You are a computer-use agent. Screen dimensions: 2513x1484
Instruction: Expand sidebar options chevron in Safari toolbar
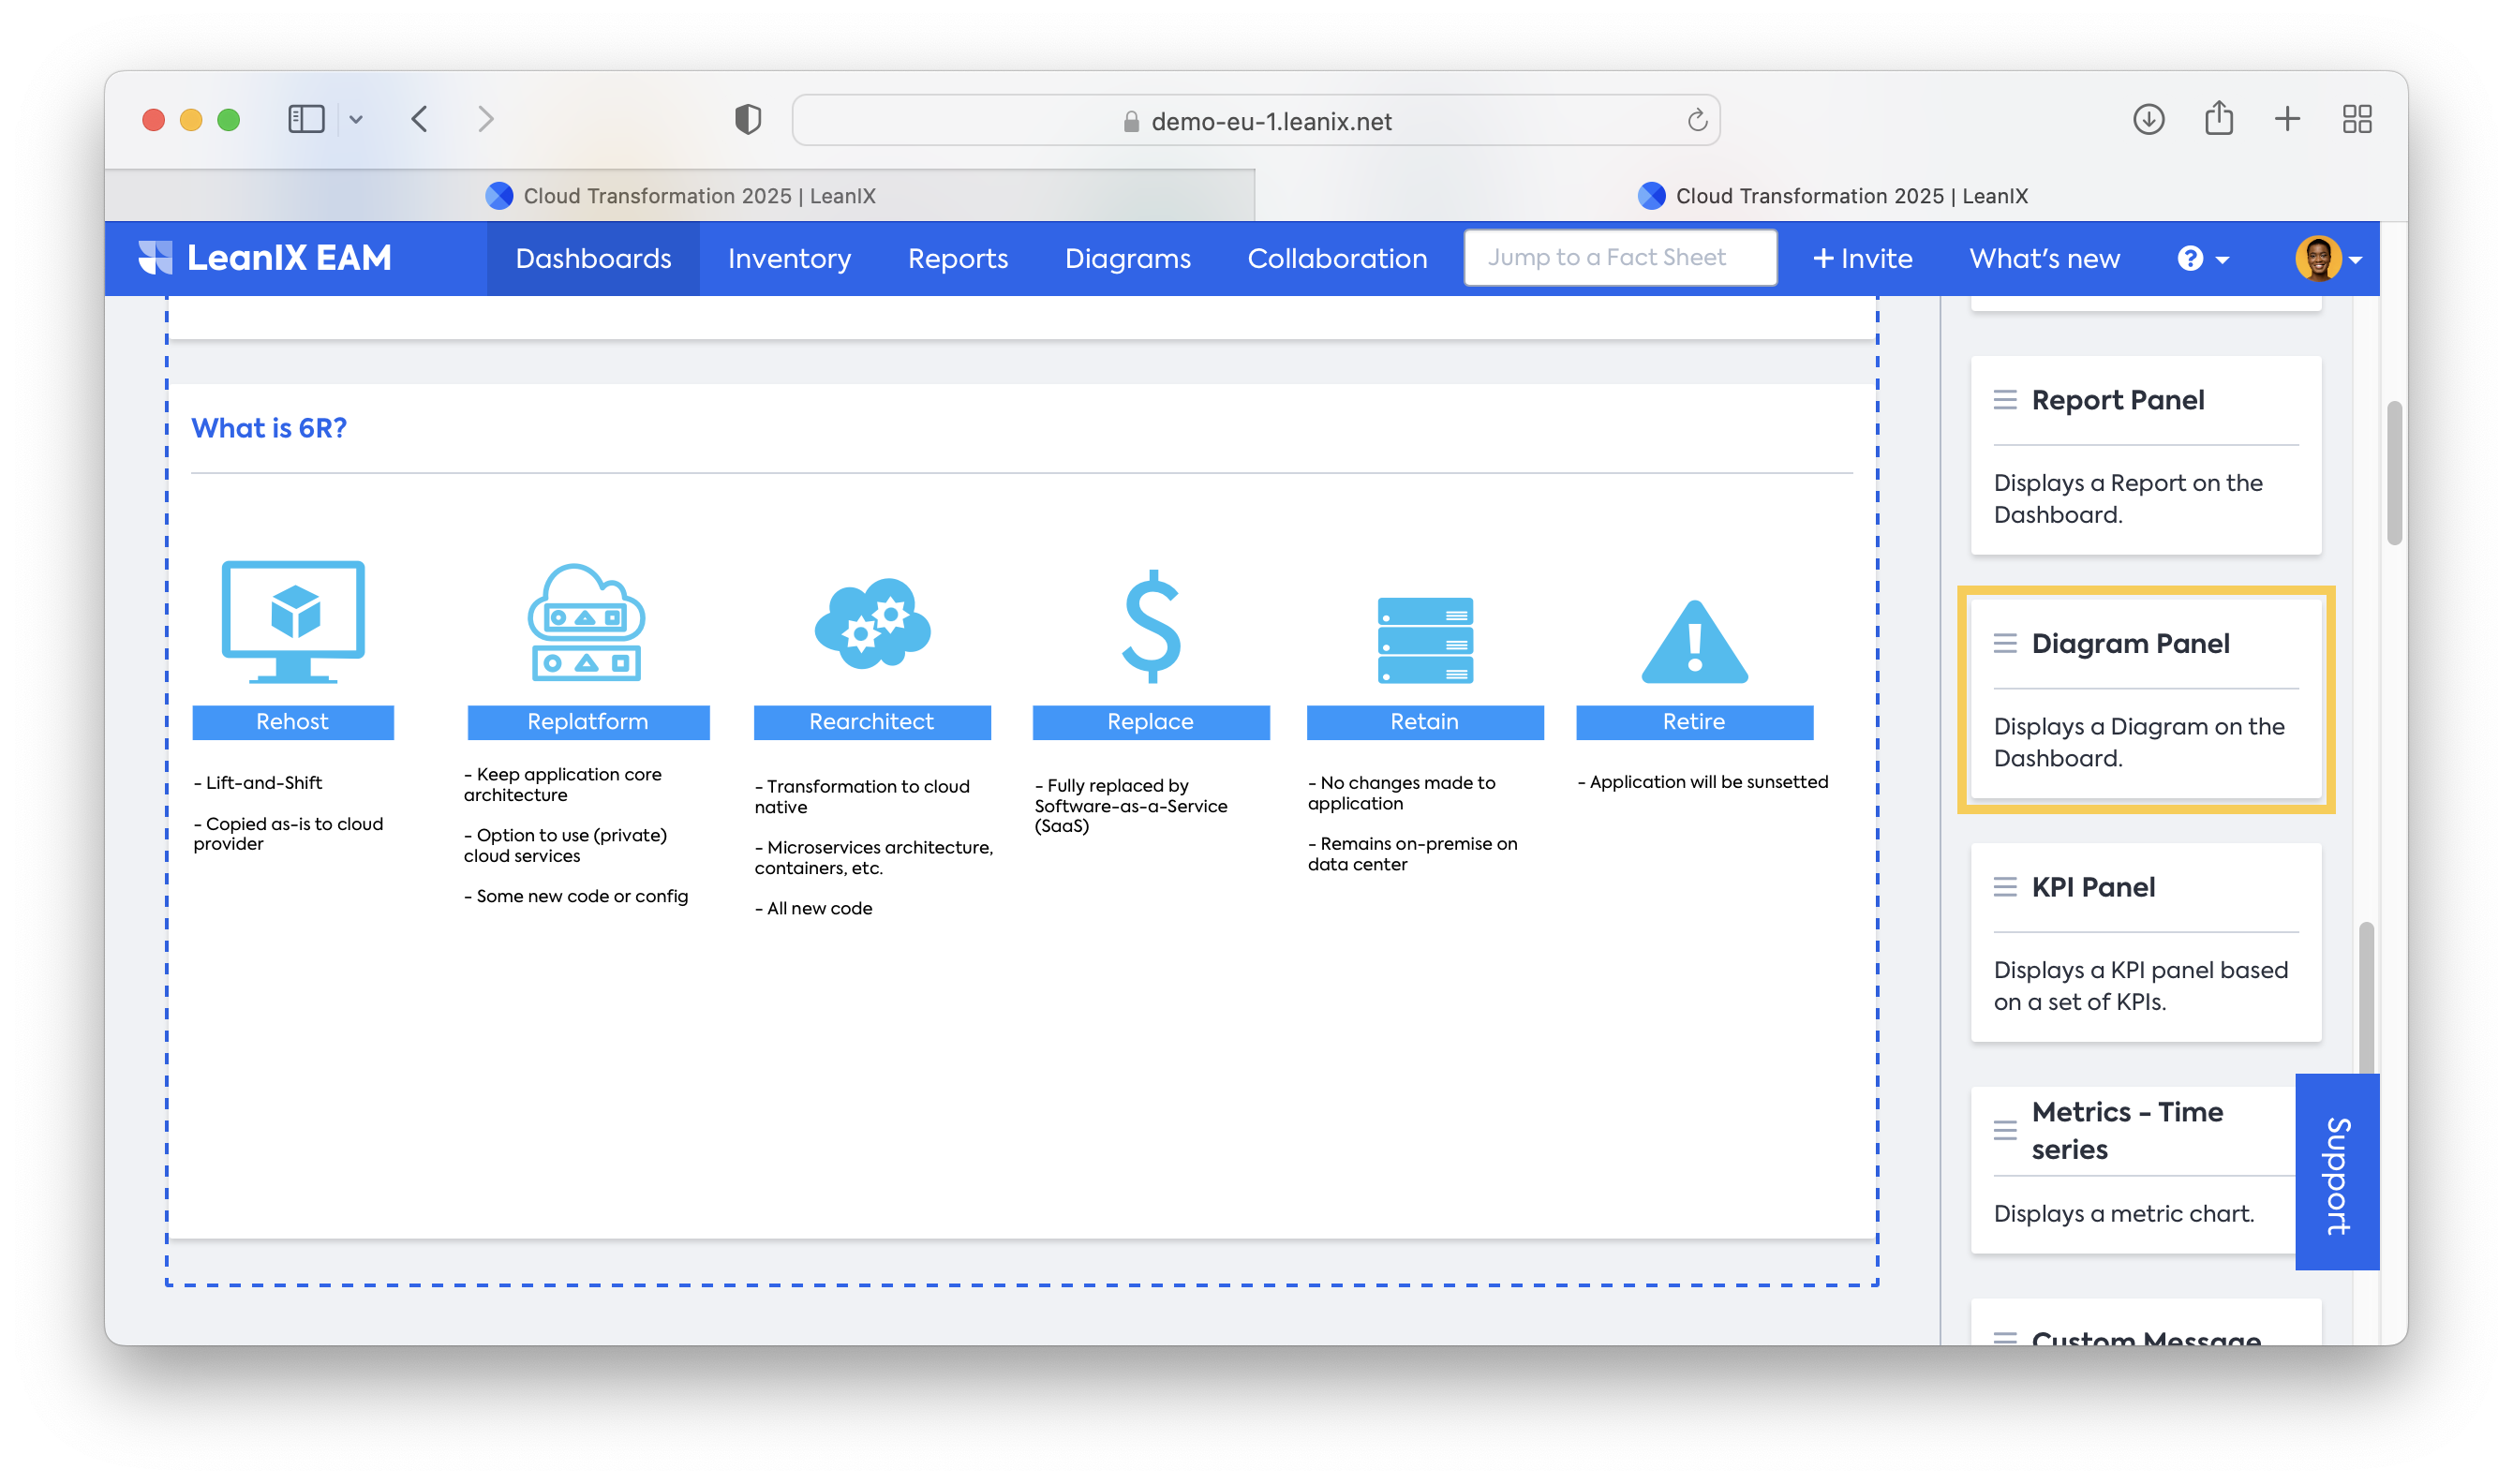click(356, 120)
